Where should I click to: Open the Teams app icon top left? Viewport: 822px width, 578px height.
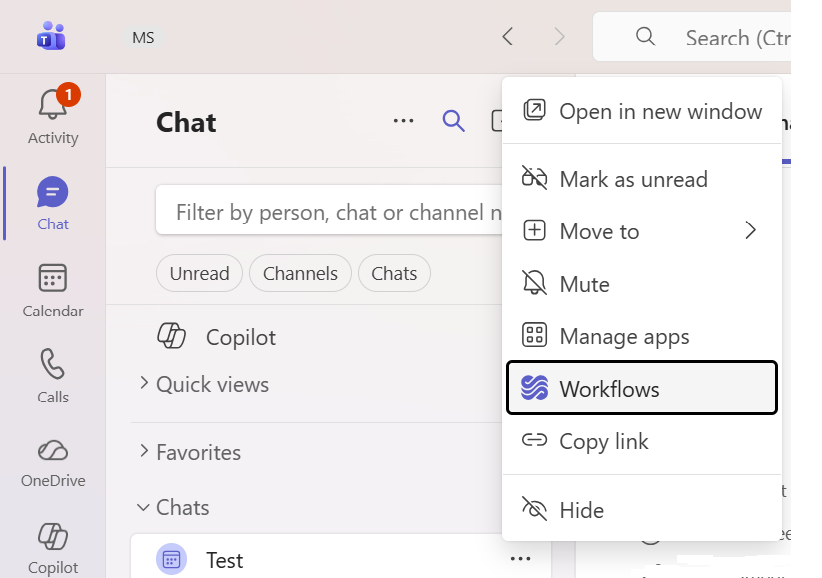(51, 36)
